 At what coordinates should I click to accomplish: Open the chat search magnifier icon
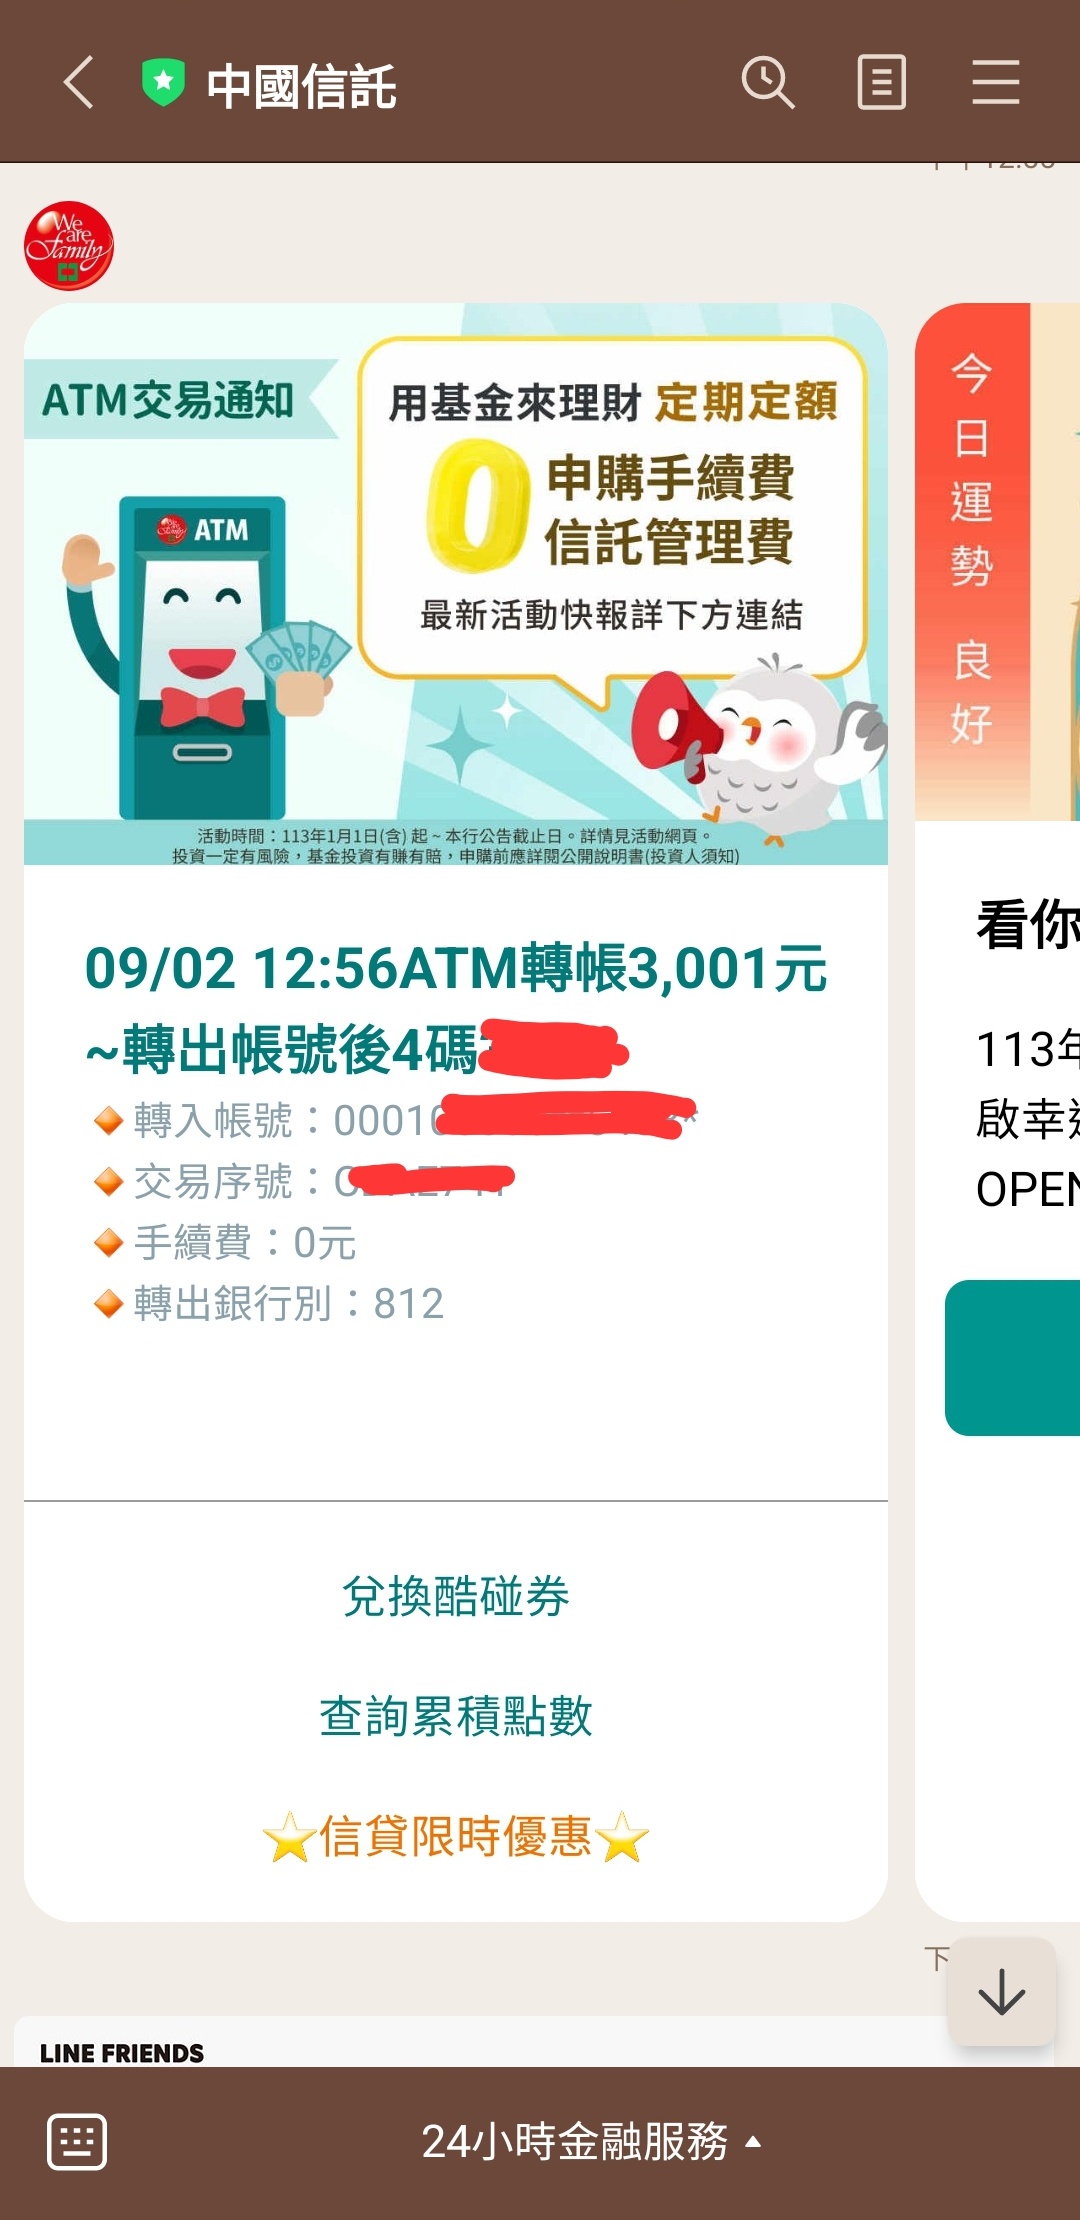pyautogui.click(x=768, y=82)
